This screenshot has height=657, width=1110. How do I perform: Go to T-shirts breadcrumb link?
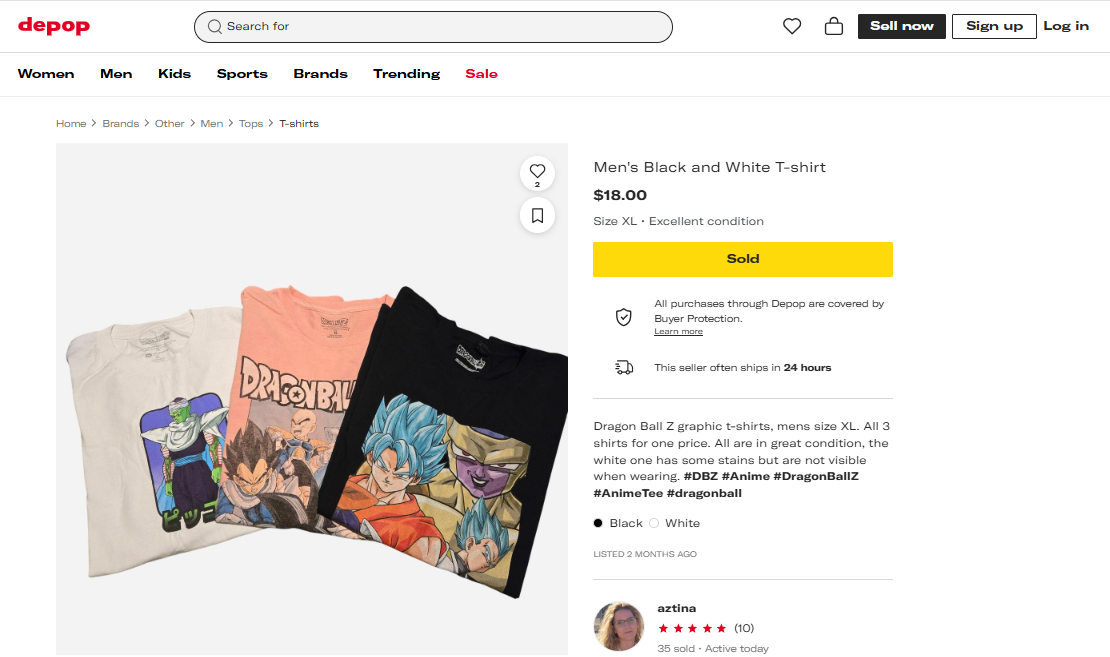pos(299,124)
